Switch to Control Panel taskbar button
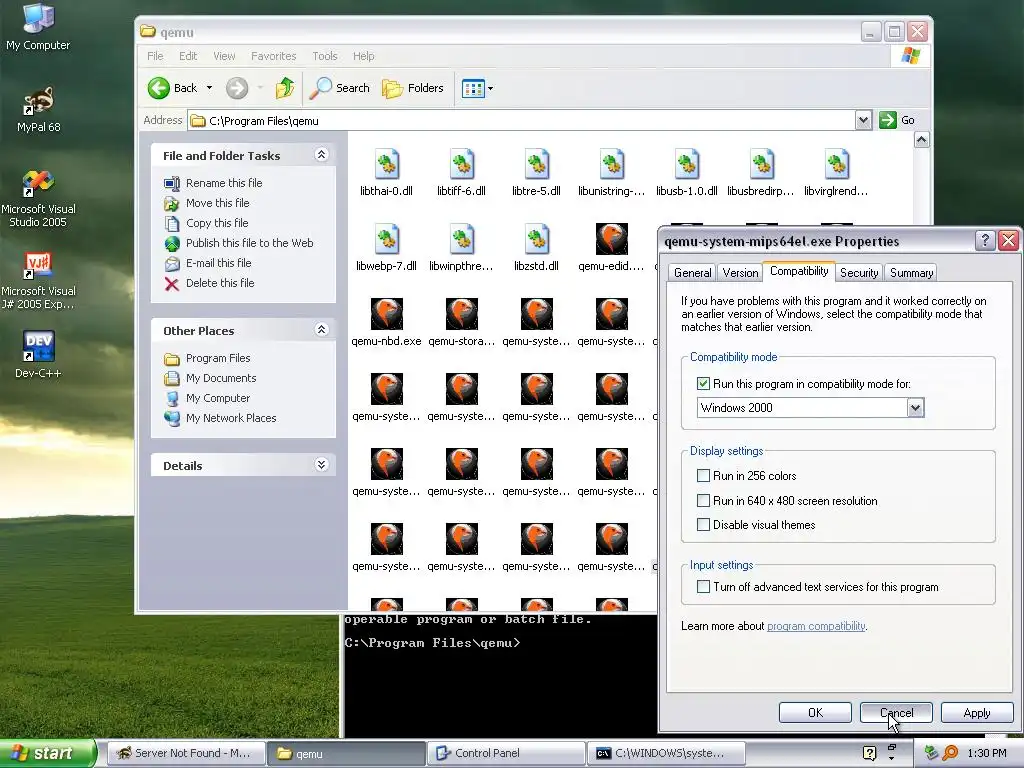The width and height of the screenshot is (1024, 768). (506, 753)
